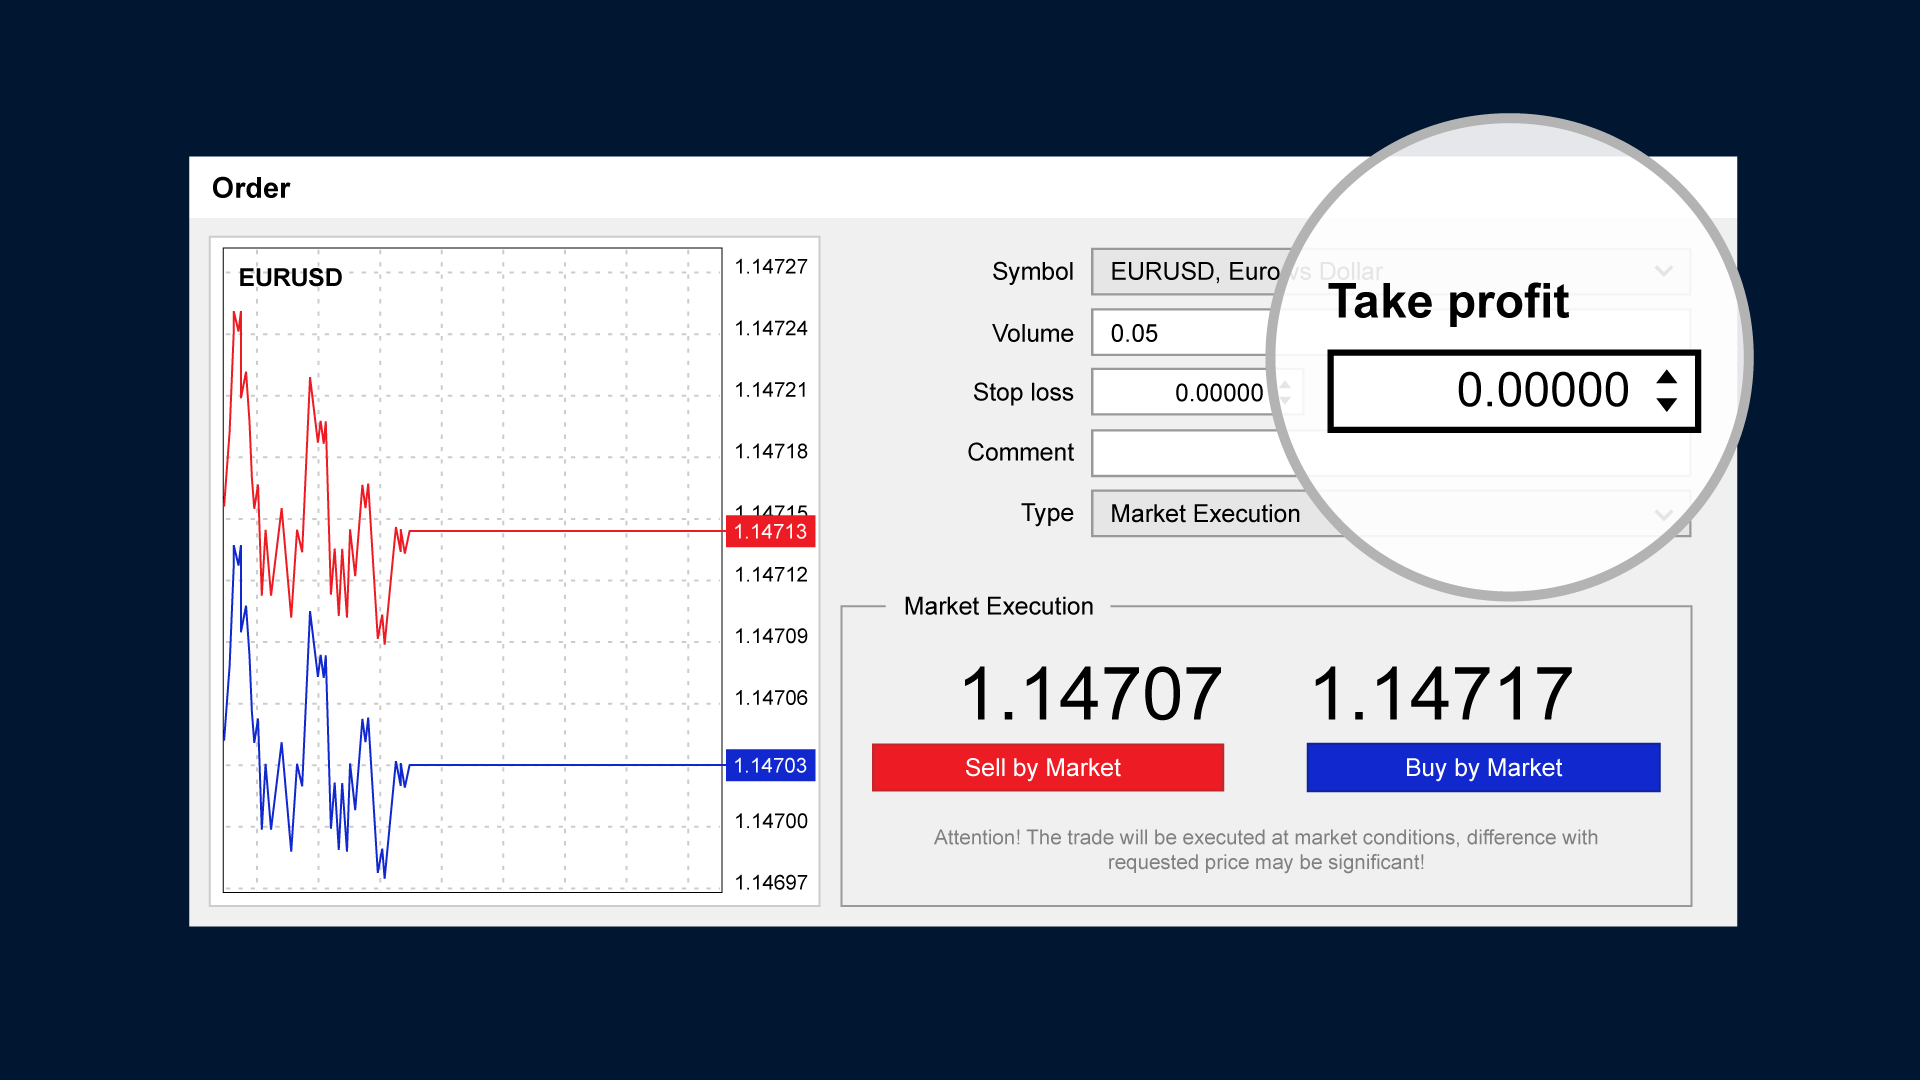Click the red 1.14713 price tag

pyautogui.click(x=770, y=532)
